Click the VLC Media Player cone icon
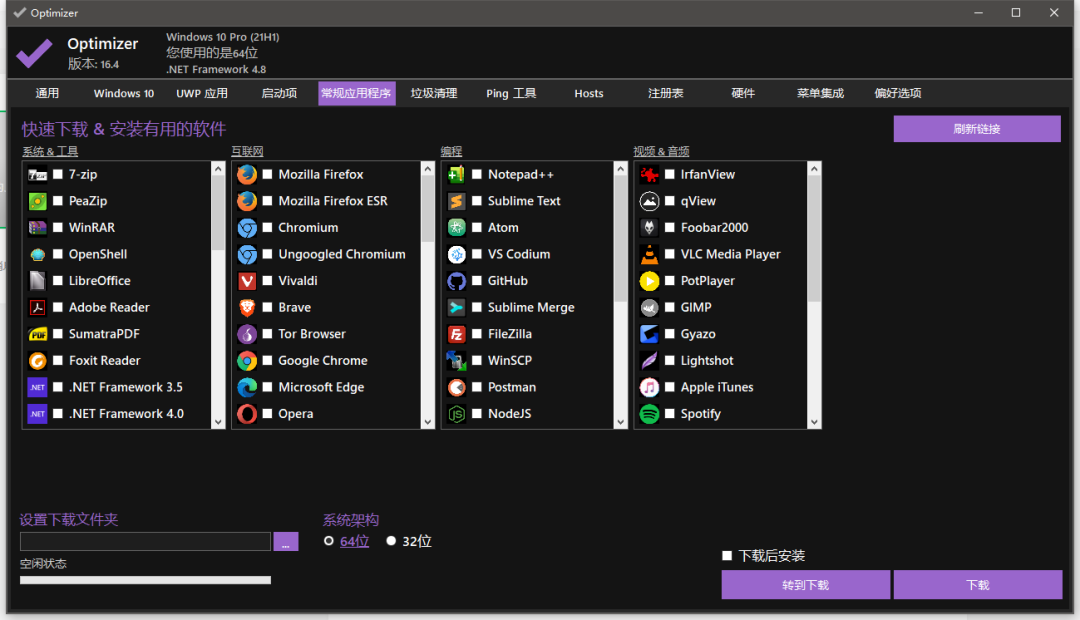Image resolution: width=1080 pixels, height=620 pixels. click(x=650, y=254)
